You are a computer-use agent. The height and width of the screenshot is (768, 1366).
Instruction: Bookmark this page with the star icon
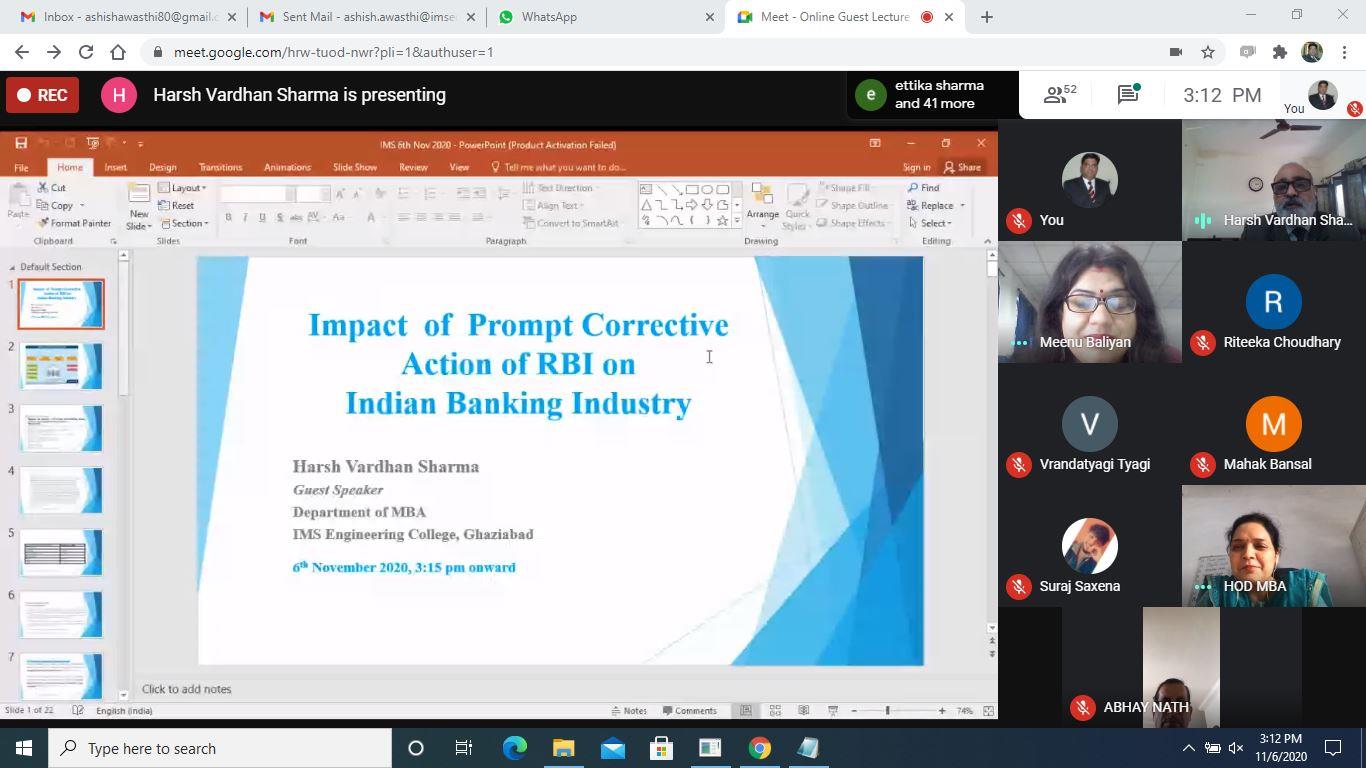[1208, 52]
